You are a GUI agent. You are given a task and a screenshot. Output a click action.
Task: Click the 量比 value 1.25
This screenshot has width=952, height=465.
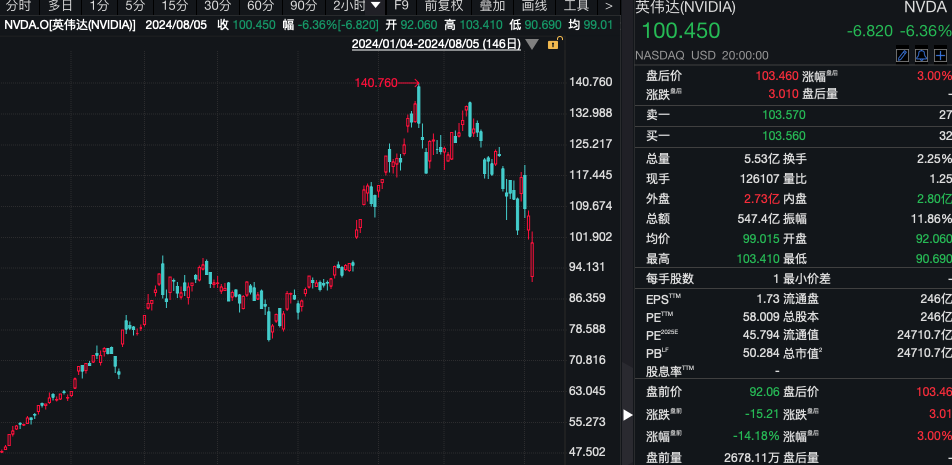coord(940,178)
